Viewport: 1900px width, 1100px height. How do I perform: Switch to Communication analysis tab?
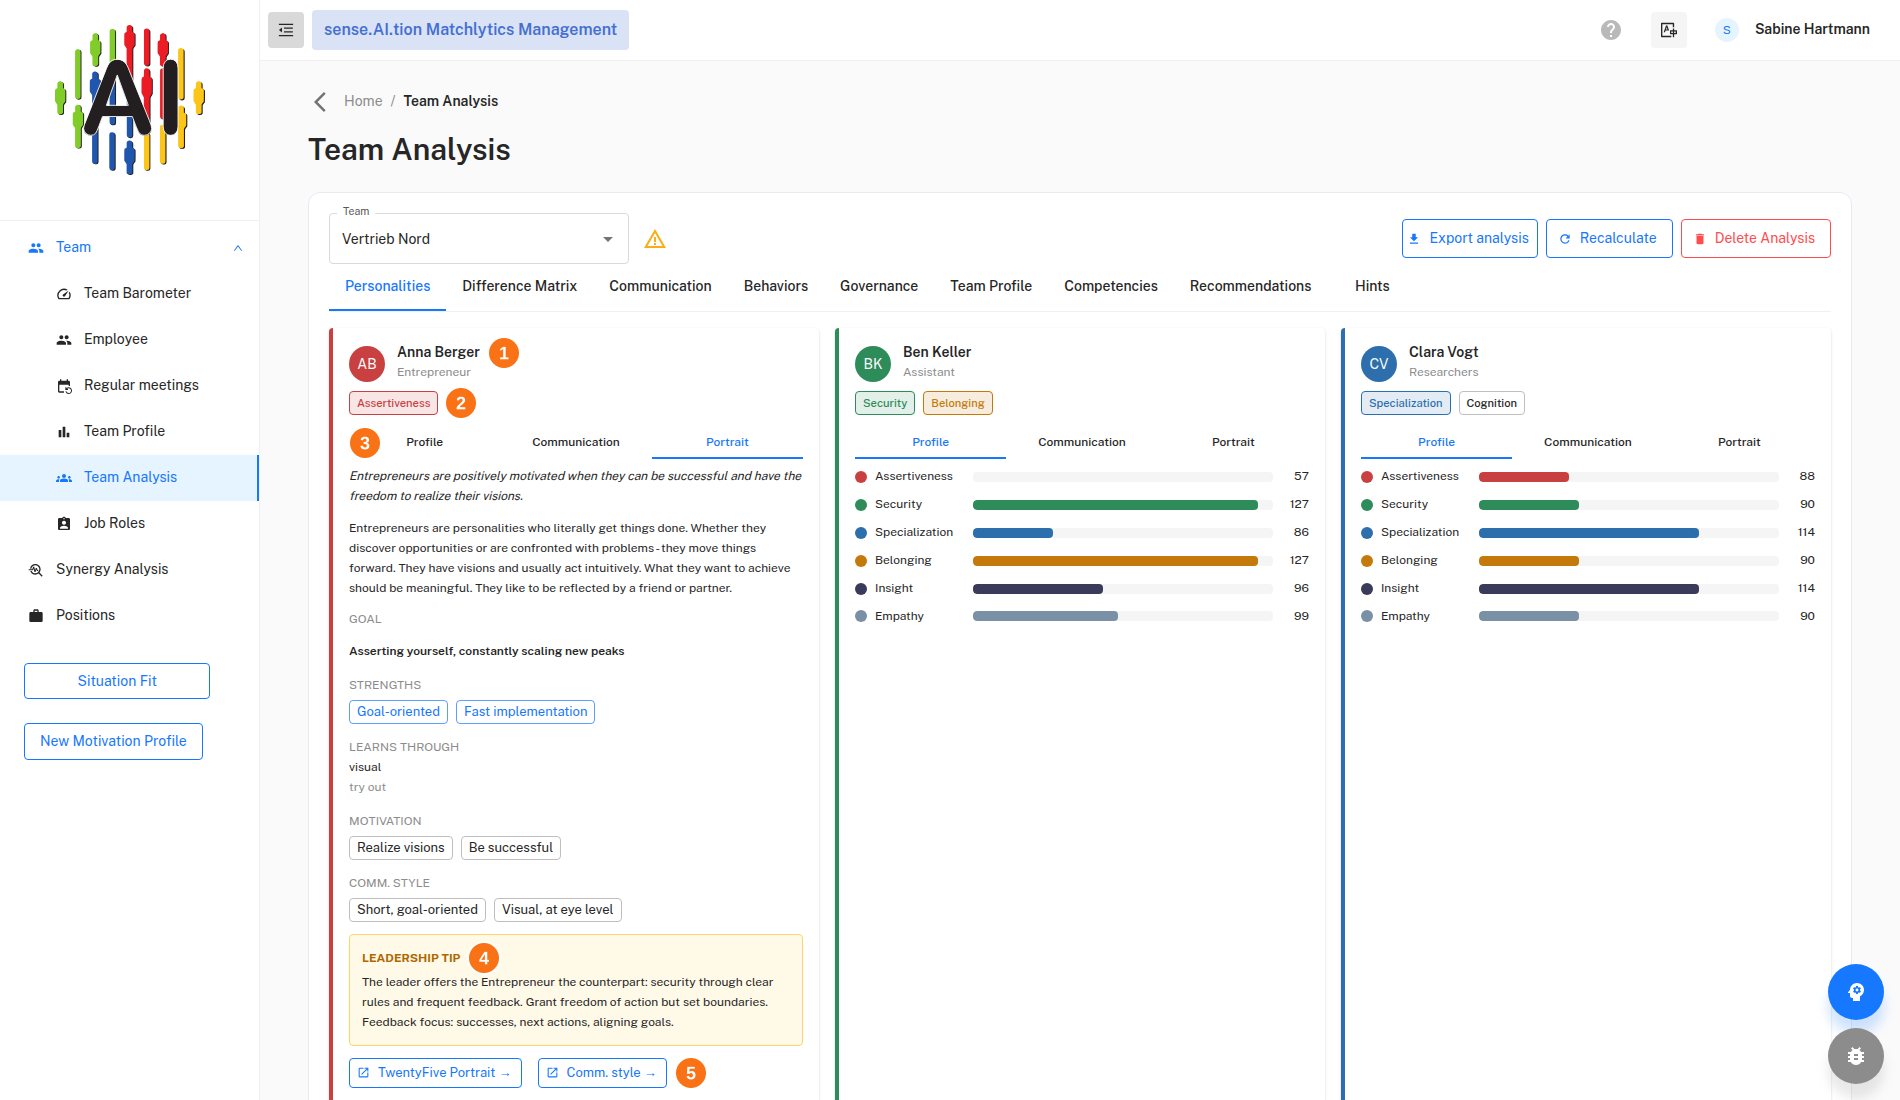point(660,286)
